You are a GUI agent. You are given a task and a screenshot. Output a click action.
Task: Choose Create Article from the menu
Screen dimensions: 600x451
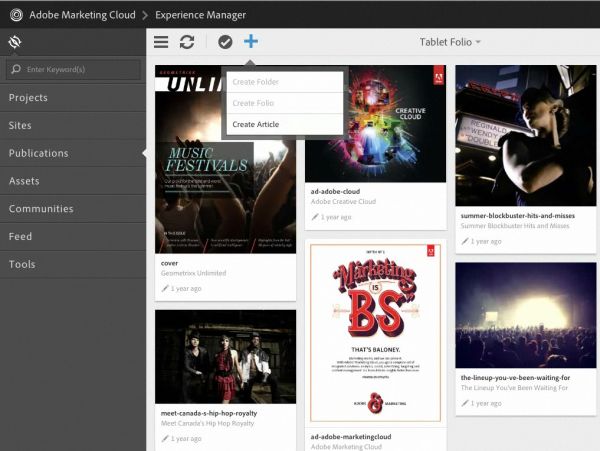285,124
